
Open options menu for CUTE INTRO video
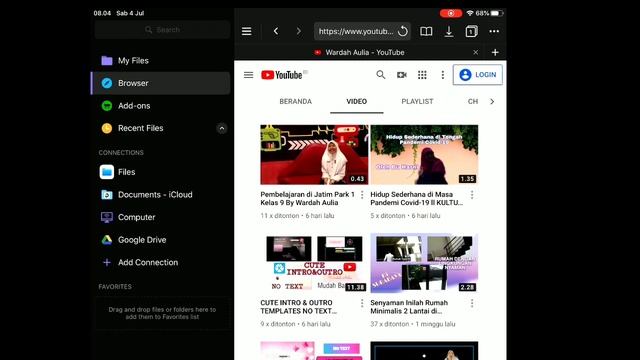tap(362, 303)
